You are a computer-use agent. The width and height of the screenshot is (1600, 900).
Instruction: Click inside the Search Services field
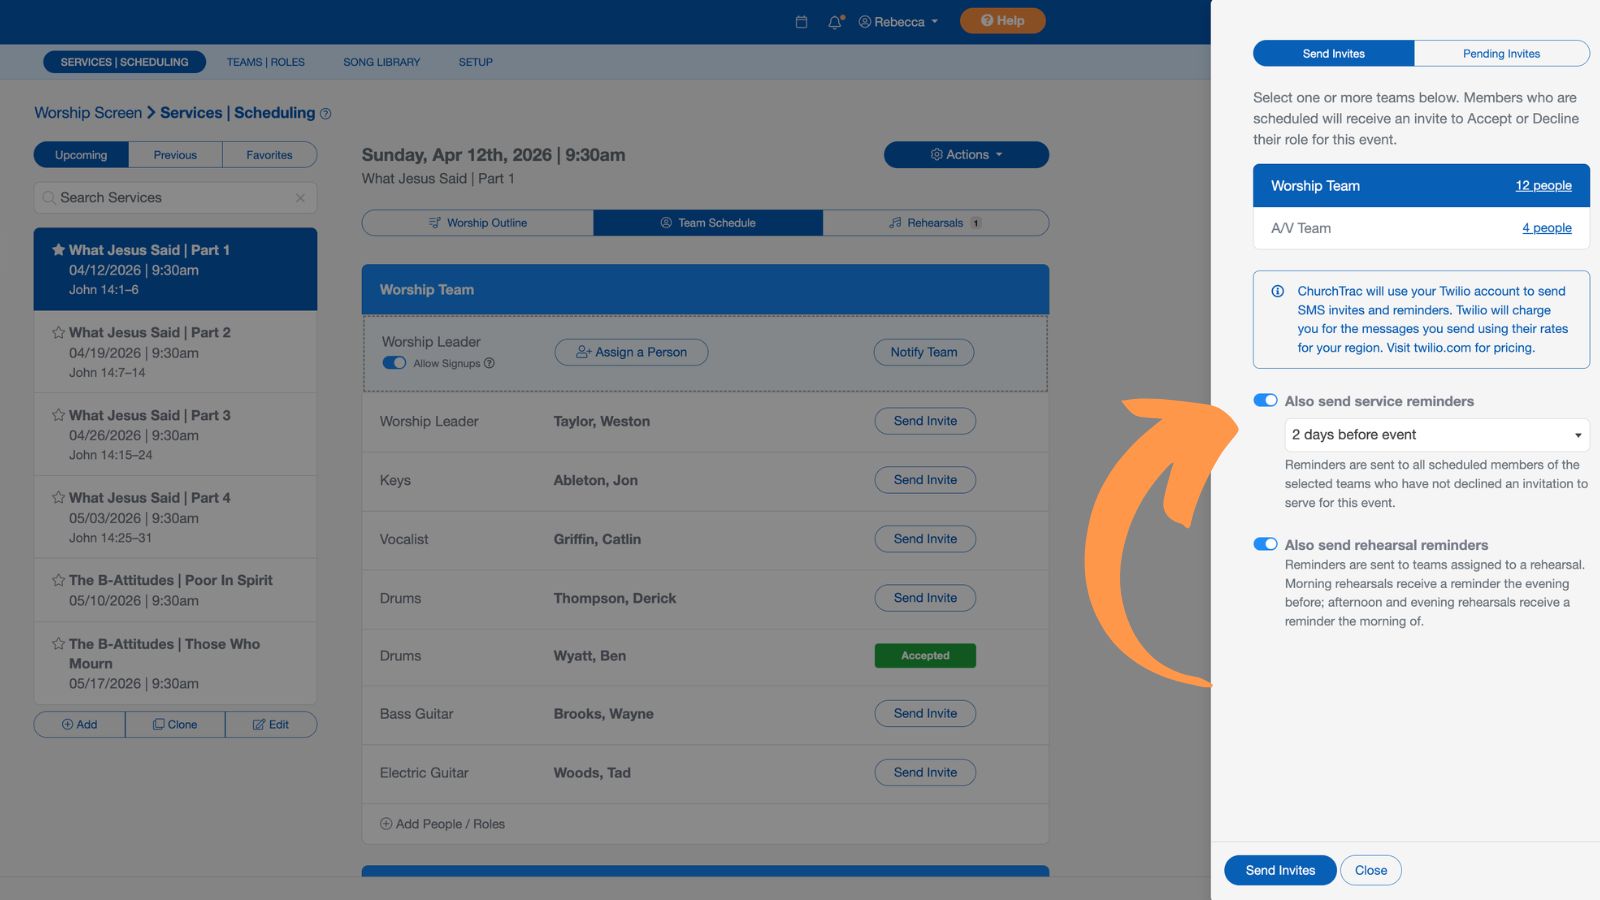pyautogui.click(x=160, y=197)
